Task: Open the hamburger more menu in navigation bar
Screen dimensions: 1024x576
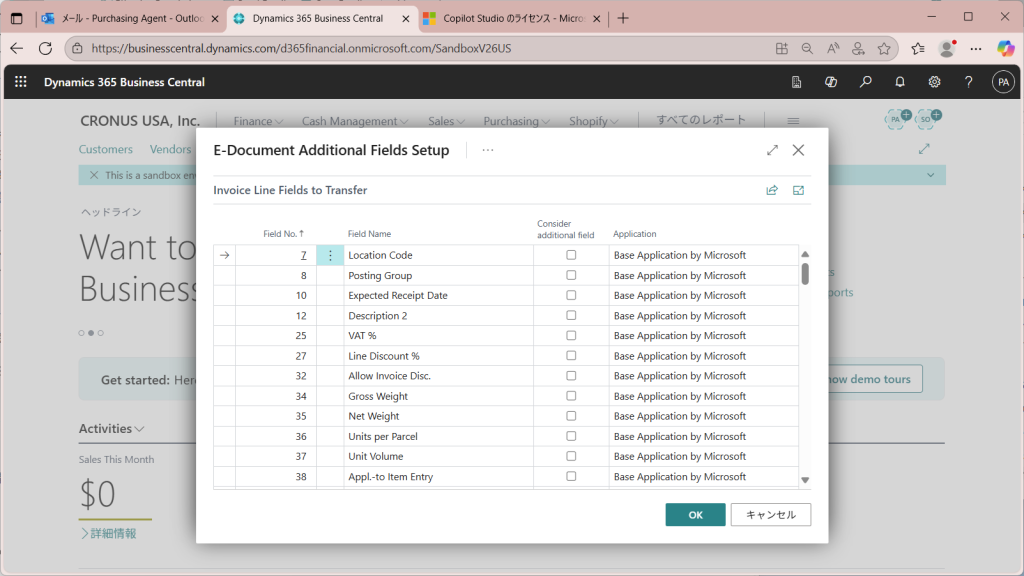Action: tap(793, 121)
